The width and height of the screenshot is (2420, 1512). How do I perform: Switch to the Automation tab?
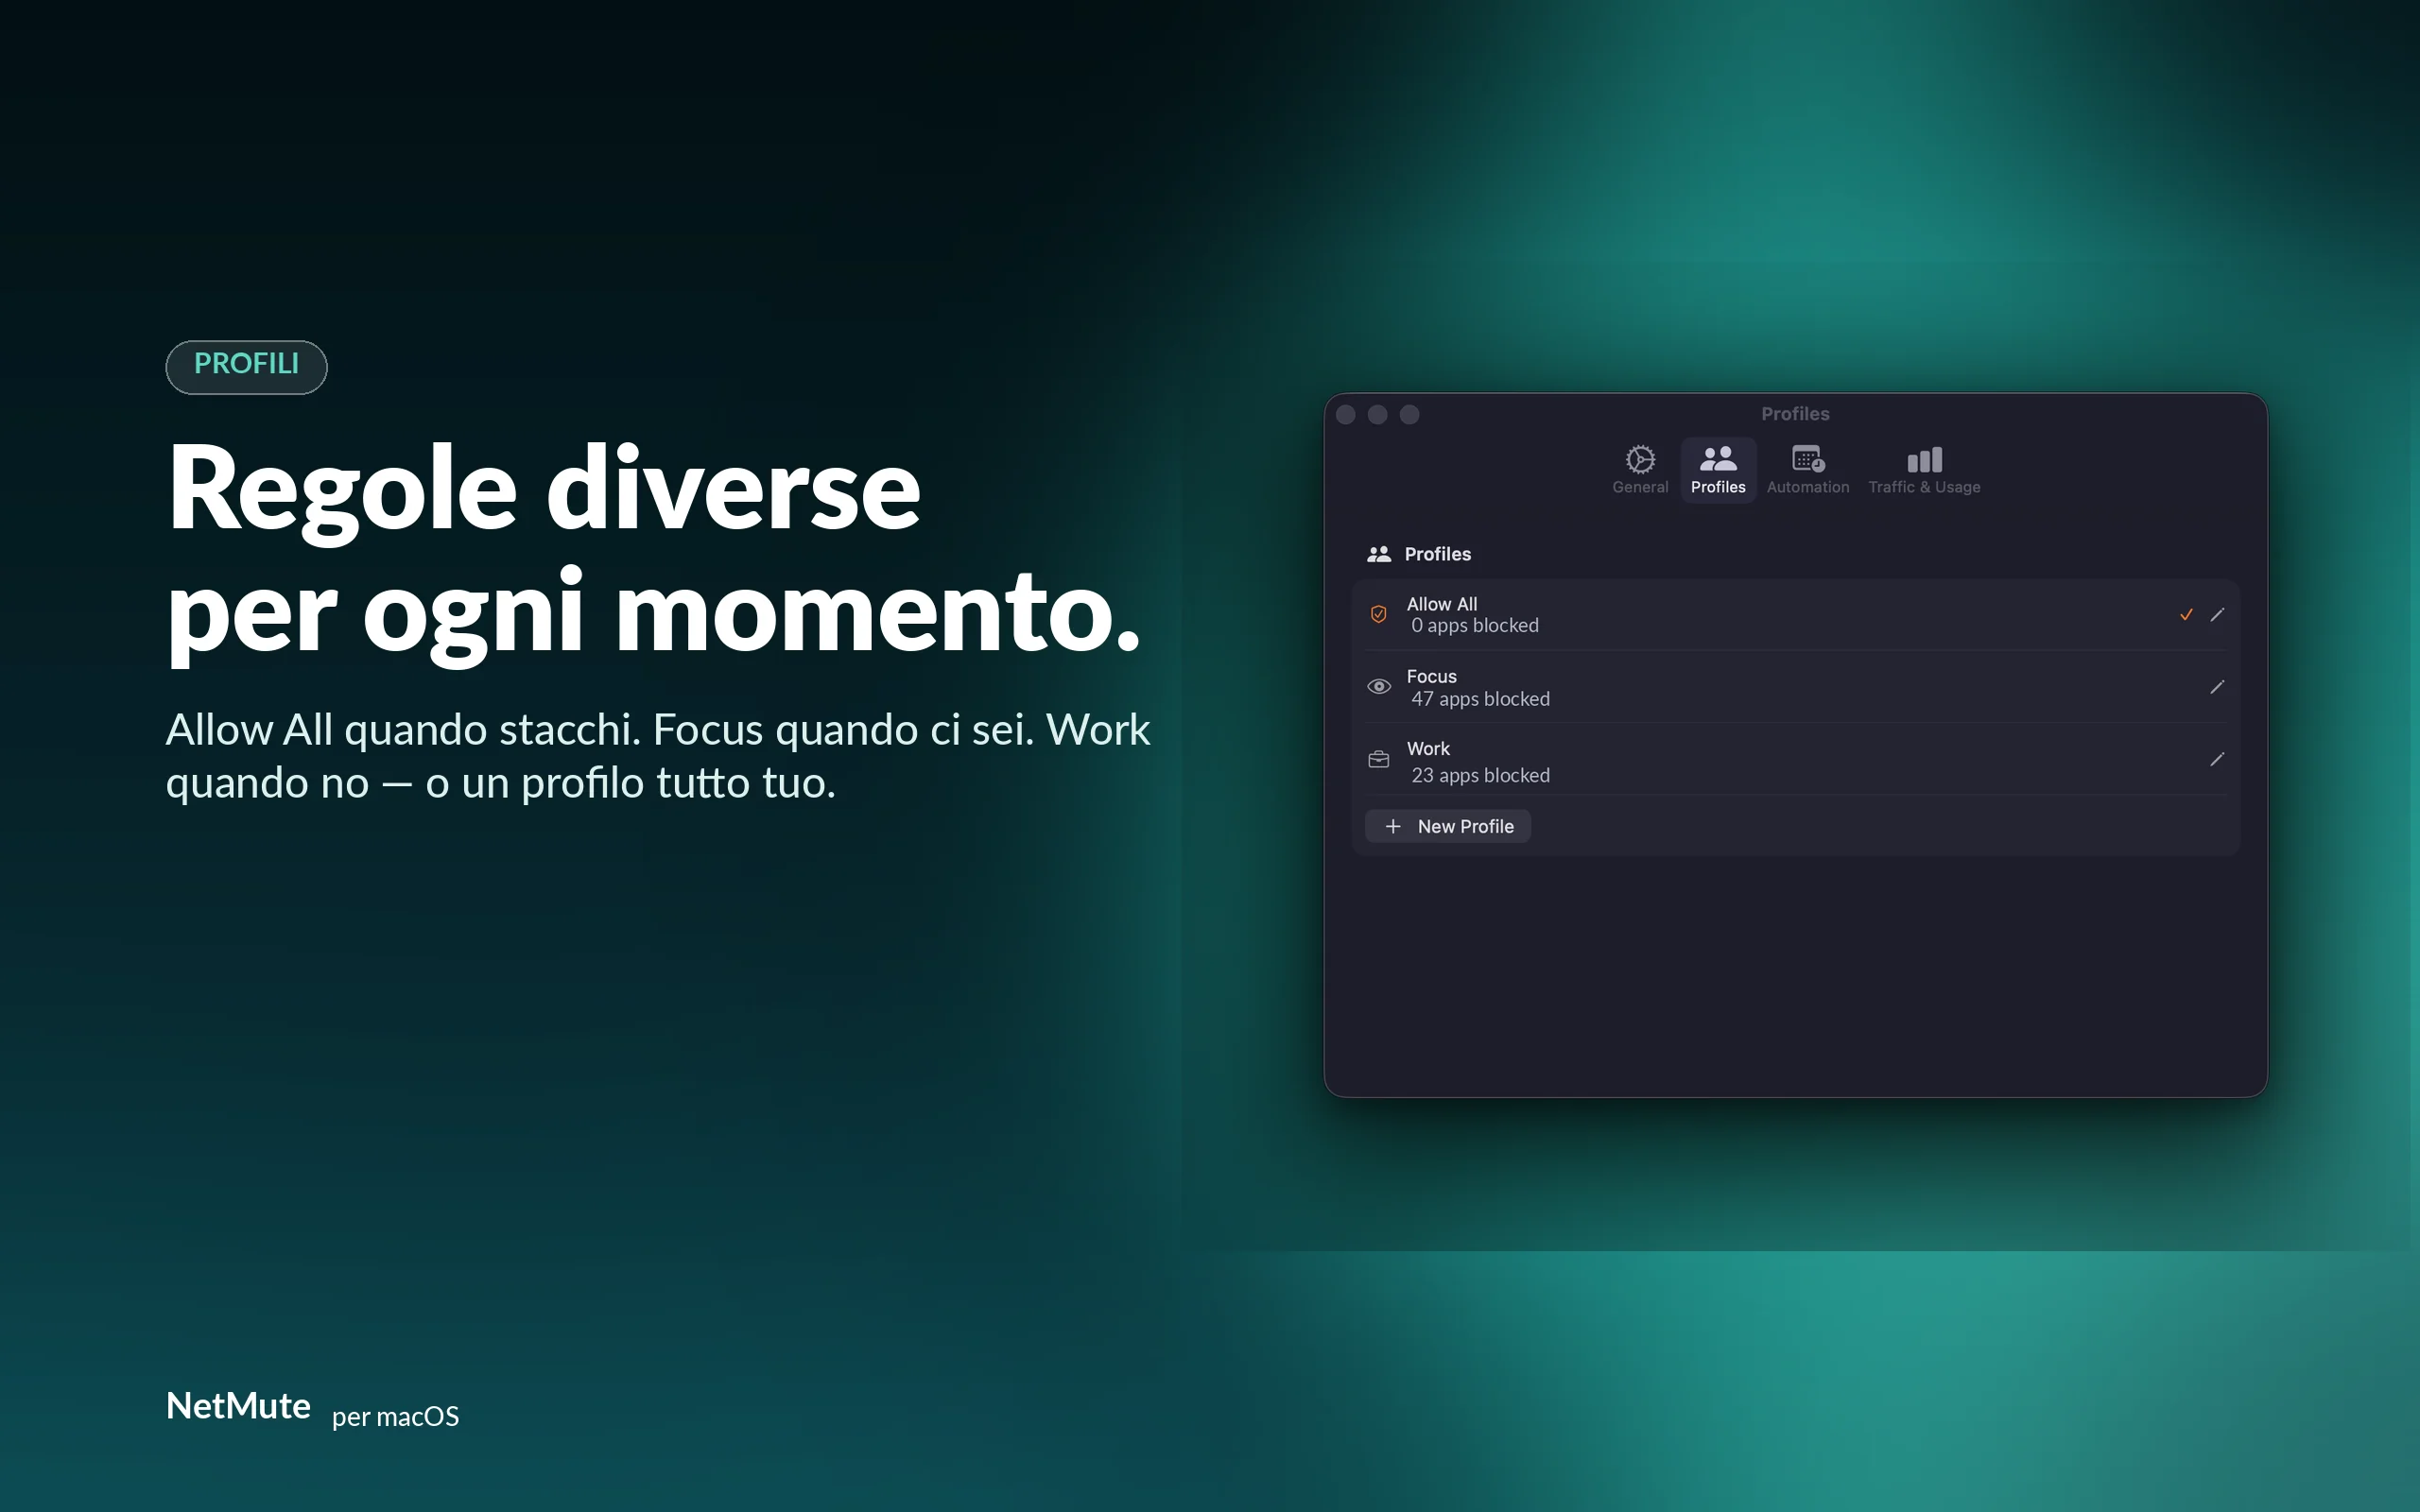1807,470
